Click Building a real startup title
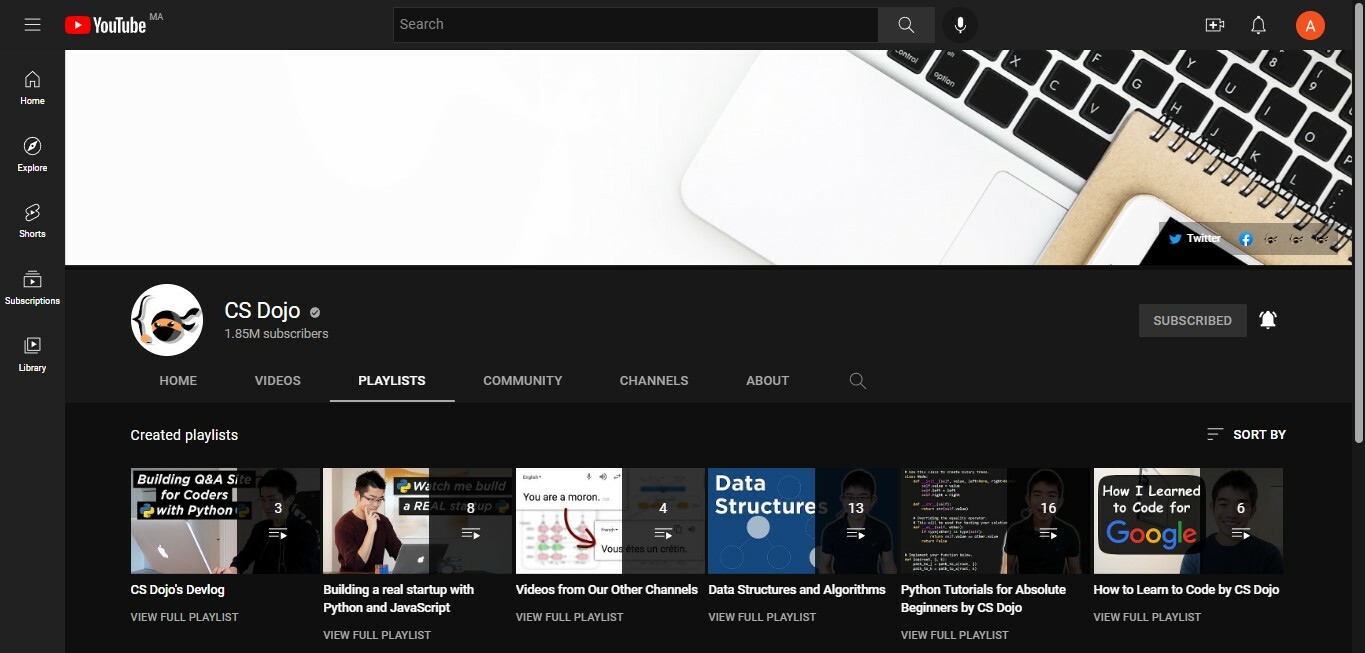 click(398, 599)
